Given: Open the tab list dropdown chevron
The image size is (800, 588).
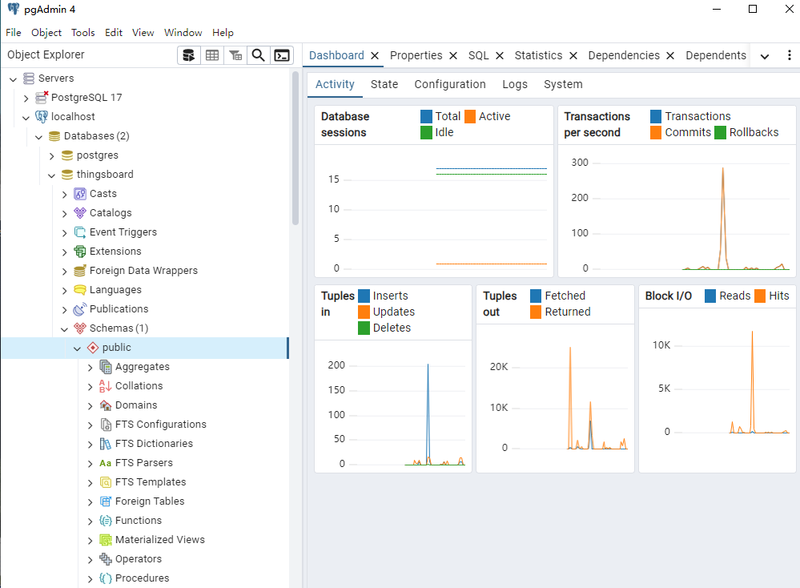Looking at the screenshot, I should pos(765,56).
